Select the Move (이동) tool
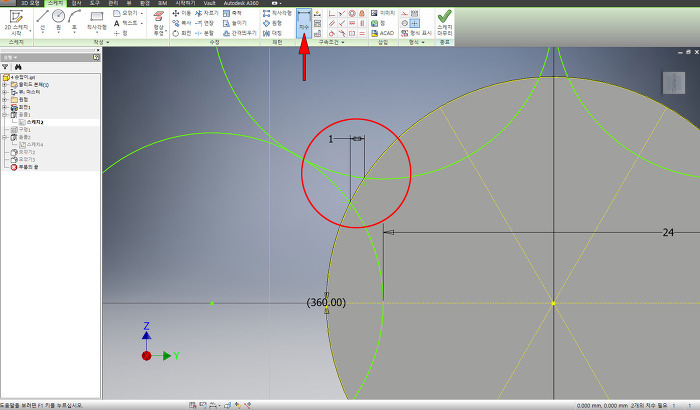Image resolution: width=700 pixels, height=410 pixels. coord(182,13)
